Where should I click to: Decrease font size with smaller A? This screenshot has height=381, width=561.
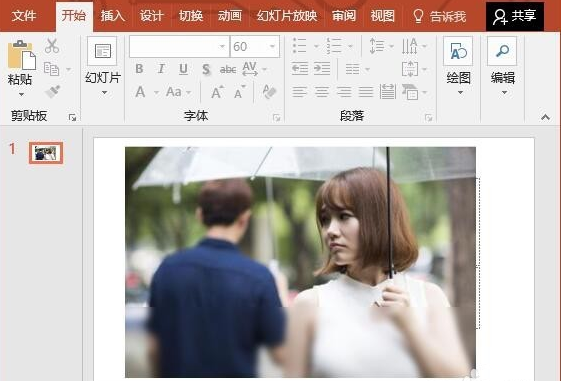pos(239,93)
